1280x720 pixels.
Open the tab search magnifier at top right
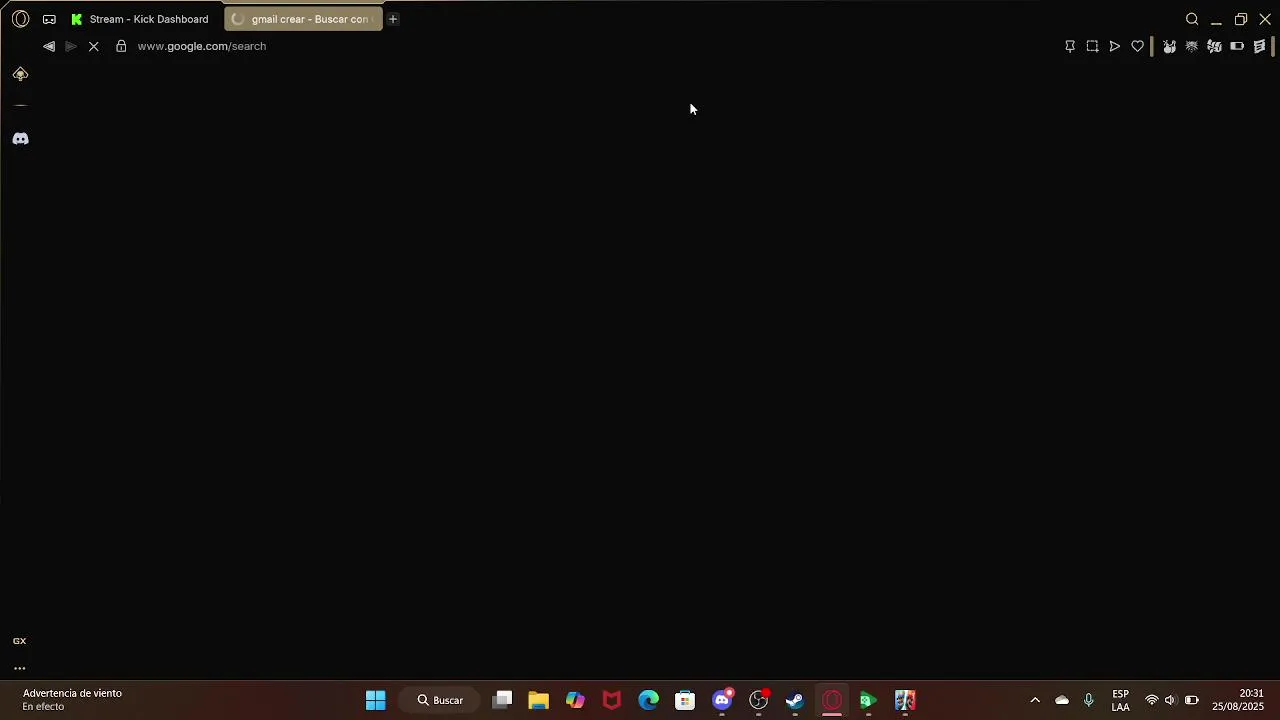coord(1192,19)
